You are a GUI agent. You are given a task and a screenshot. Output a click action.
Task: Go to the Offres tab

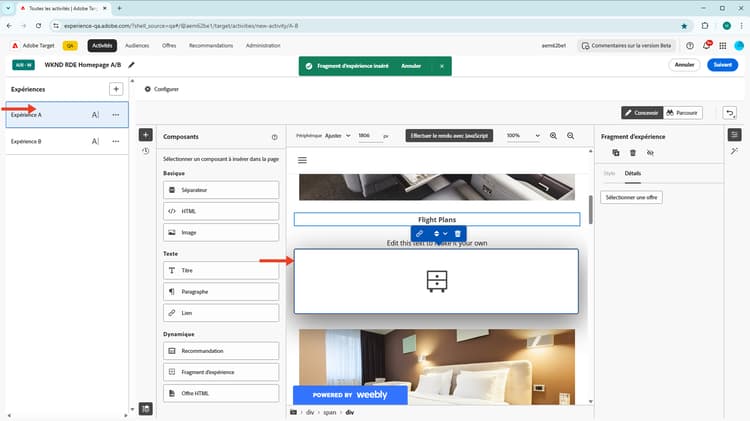click(x=169, y=46)
